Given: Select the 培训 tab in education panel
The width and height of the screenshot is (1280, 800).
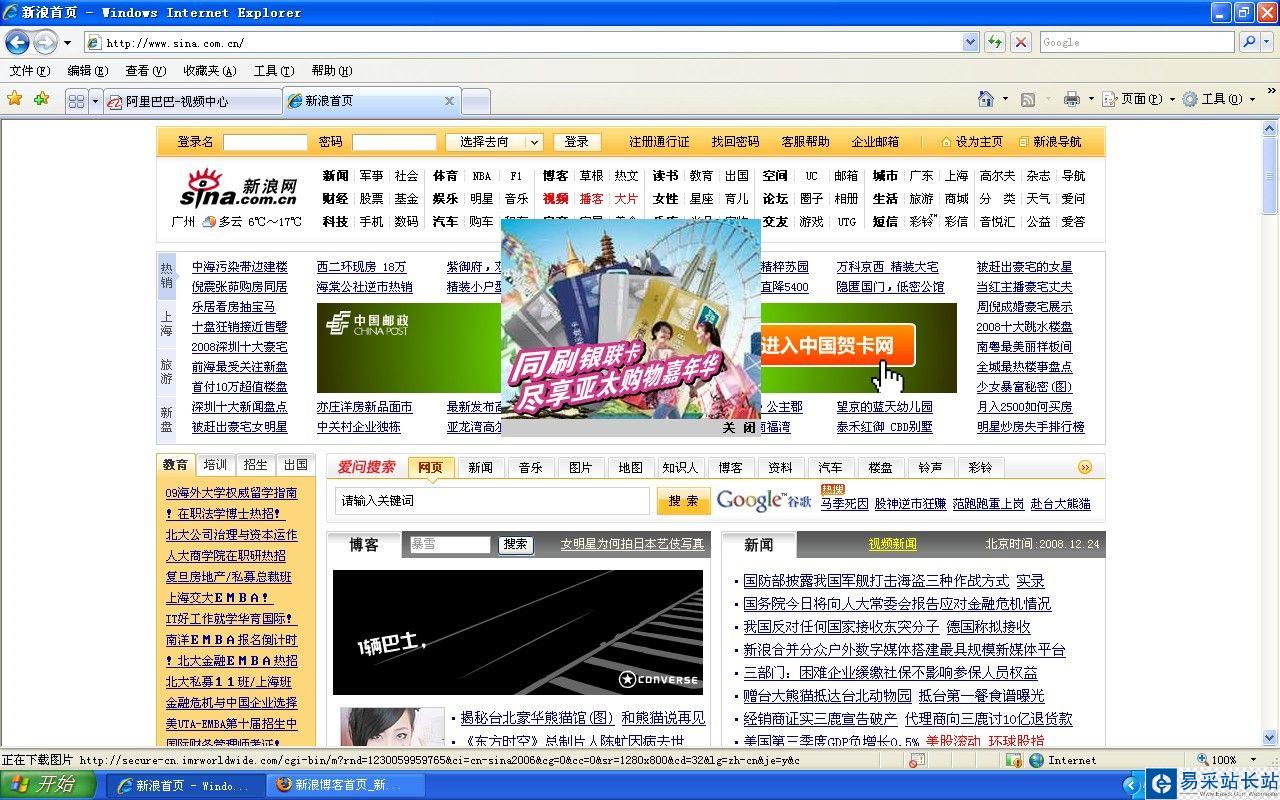Looking at the screenshot, I should (215, 465).
